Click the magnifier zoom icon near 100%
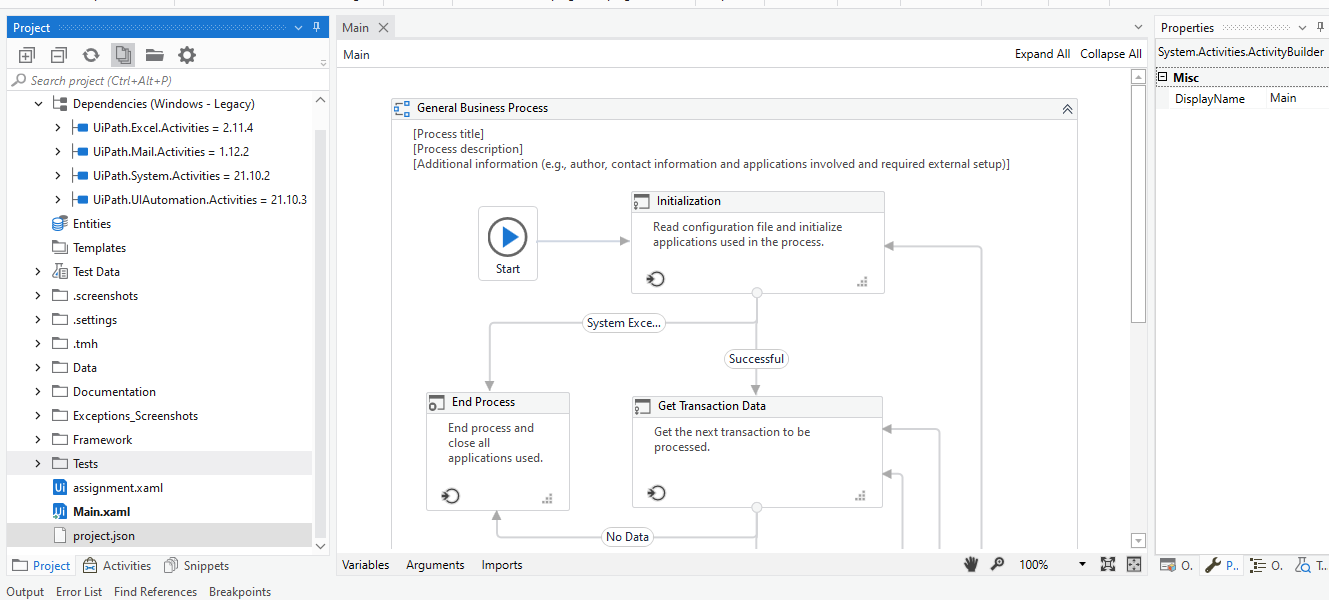 pos(996,564)
